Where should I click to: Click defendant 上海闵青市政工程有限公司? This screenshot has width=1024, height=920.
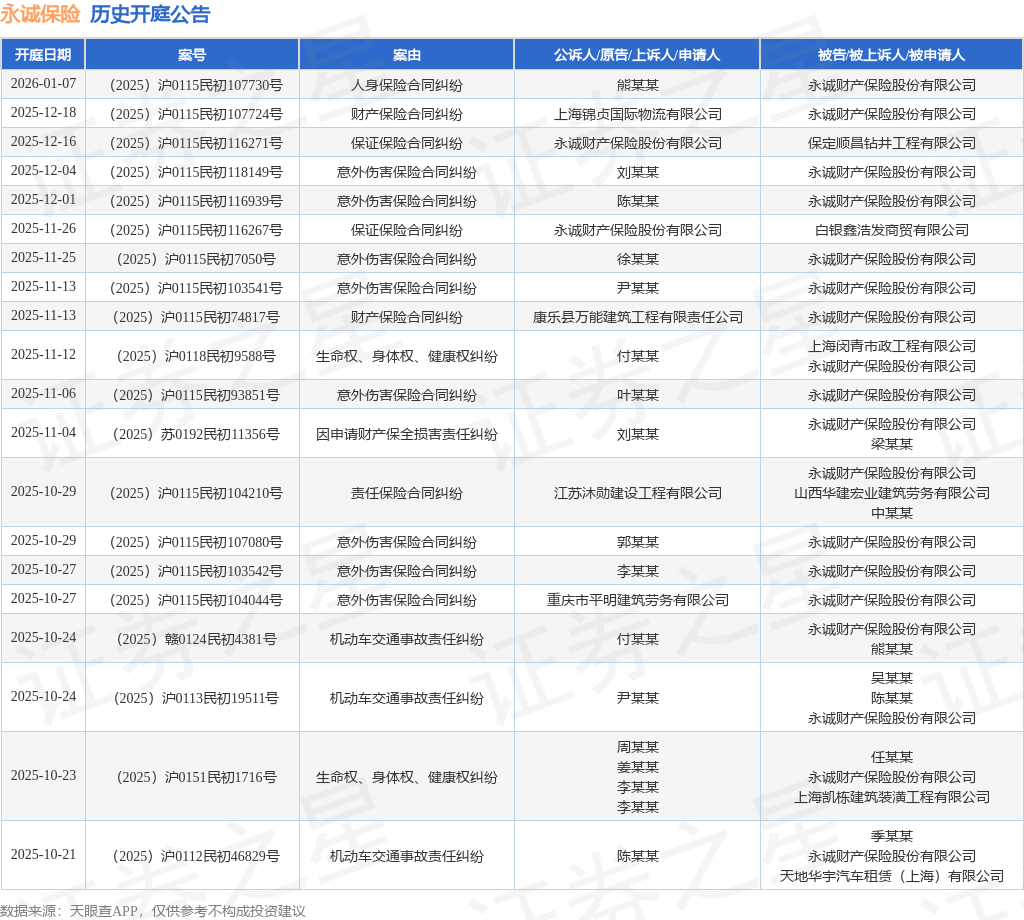pos(891,346)
